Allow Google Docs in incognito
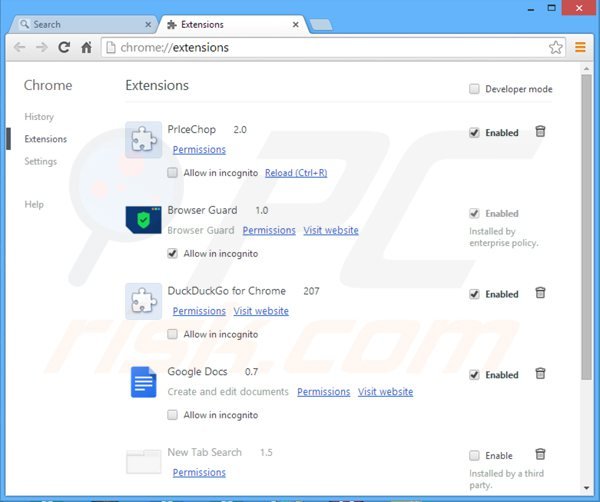 pos(173,415)
